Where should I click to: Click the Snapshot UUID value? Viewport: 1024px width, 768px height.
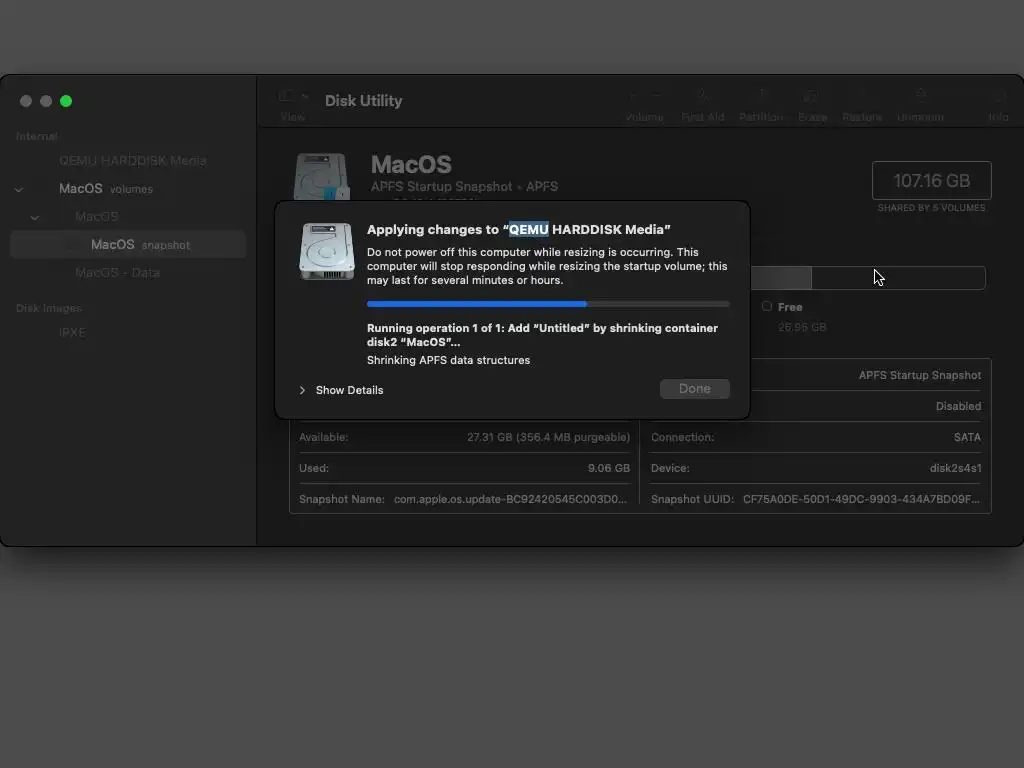point(861,499)
